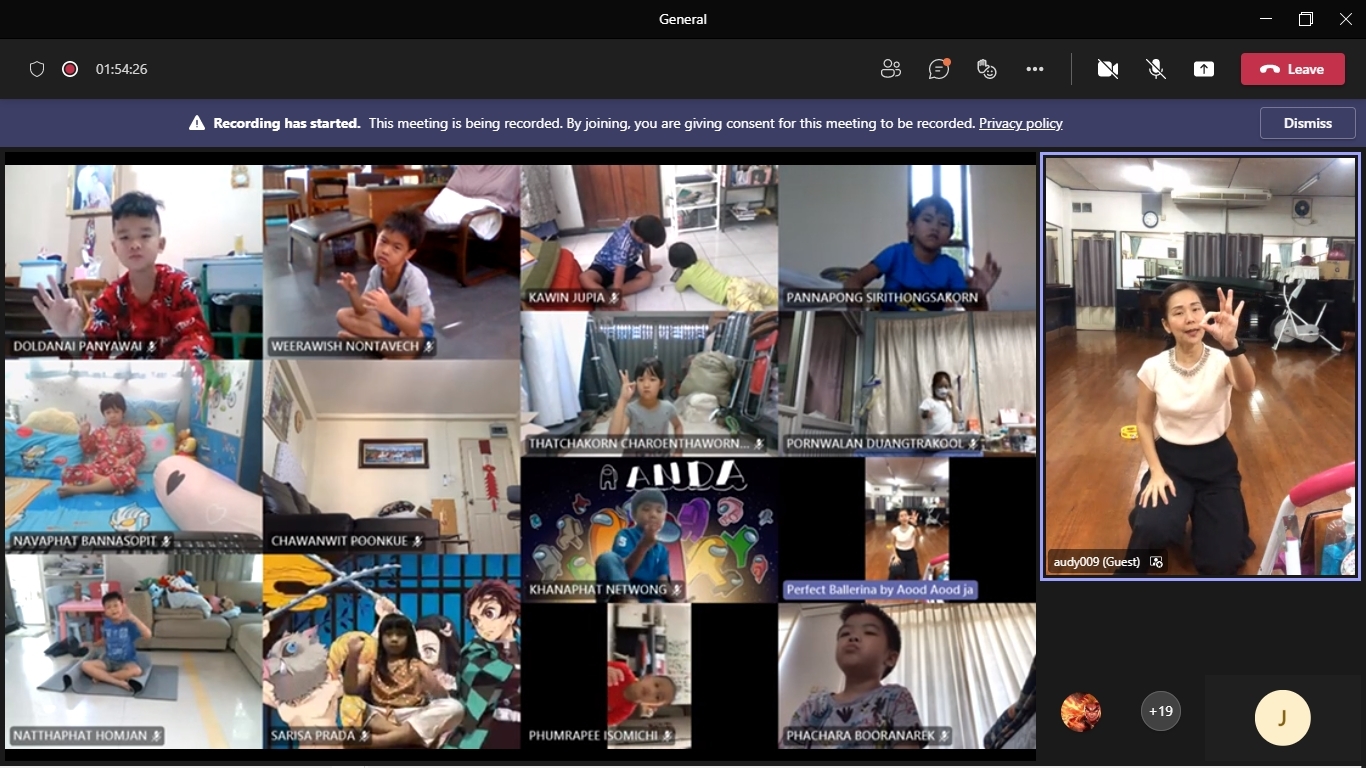Select the audy009 (Guest) video tile
Image resolution: width=1366 pixels, height=768 pixels.
point(1200,365)
